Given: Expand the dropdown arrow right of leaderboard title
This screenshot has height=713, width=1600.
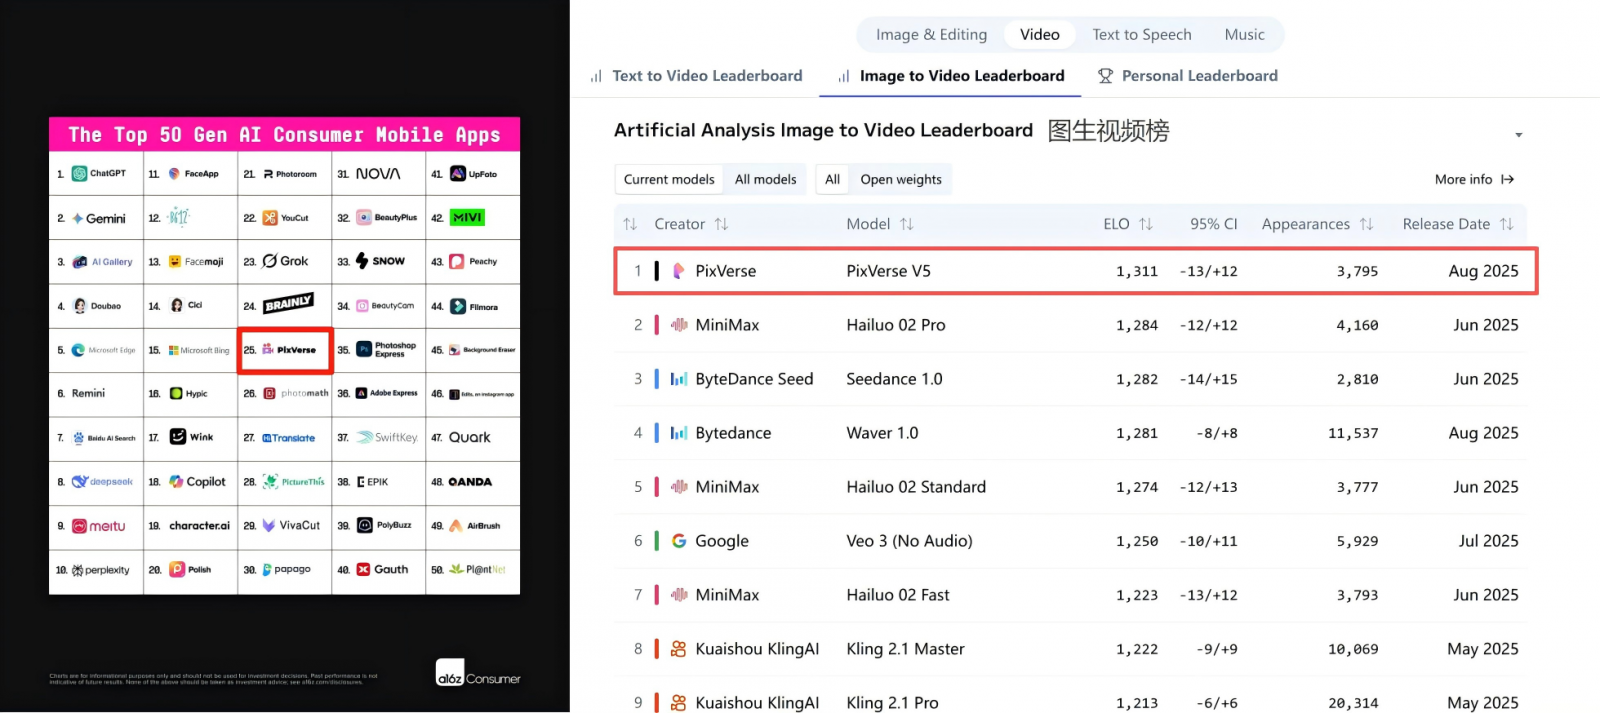Looking at the screenshot, I should [x=1518, y=135].
